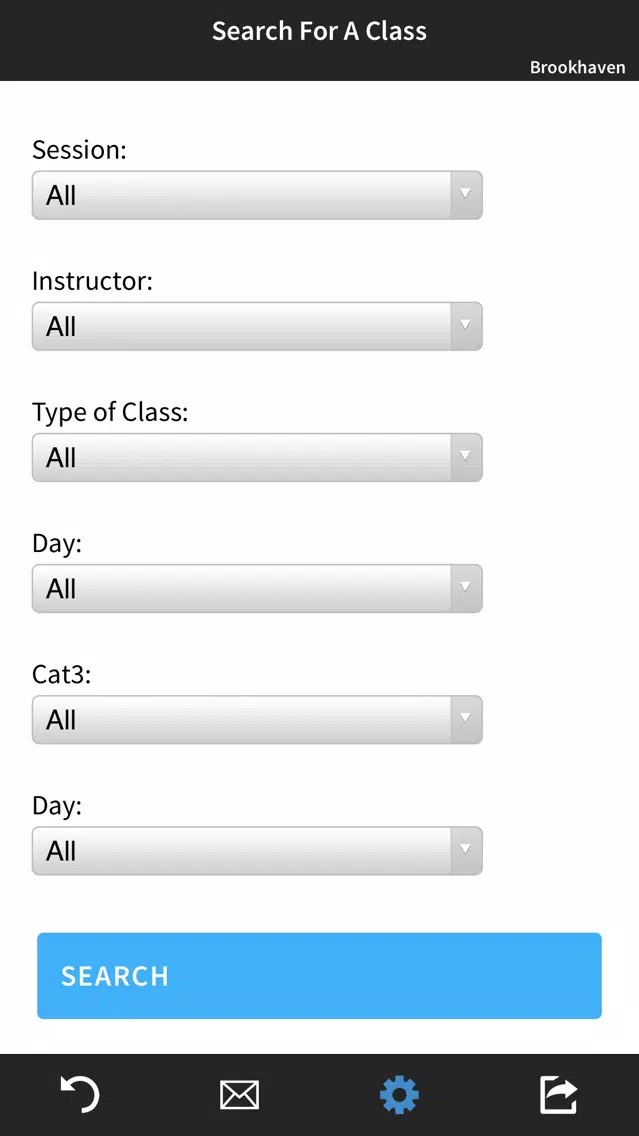This screenshot has width=639, height=1136.
Task: Click the Instructor field label
Action: coord(93,281)
